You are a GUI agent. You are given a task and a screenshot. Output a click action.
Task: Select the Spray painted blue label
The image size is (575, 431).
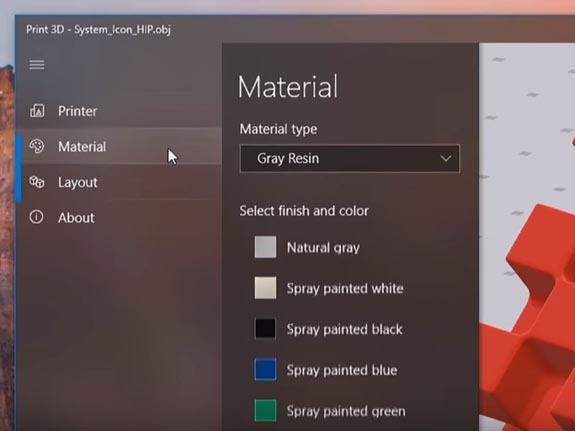tap(342, 370)
